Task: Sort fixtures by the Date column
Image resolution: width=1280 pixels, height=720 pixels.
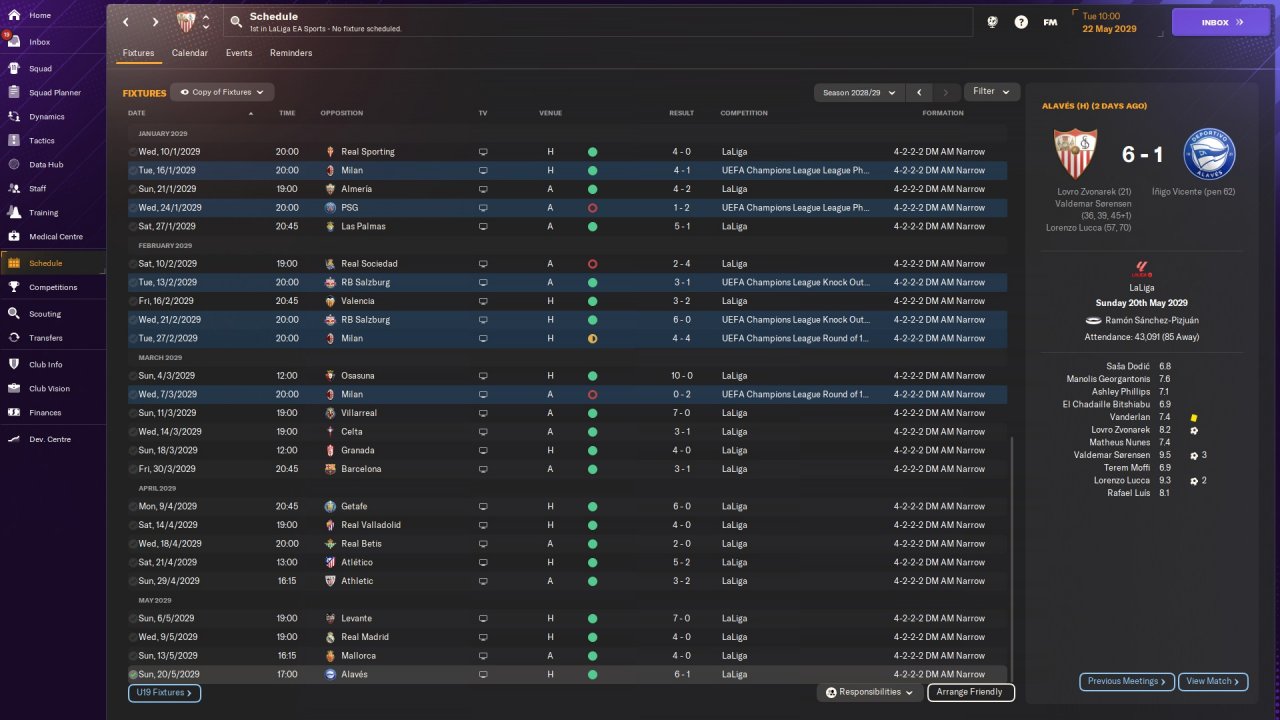Action: 137,113
